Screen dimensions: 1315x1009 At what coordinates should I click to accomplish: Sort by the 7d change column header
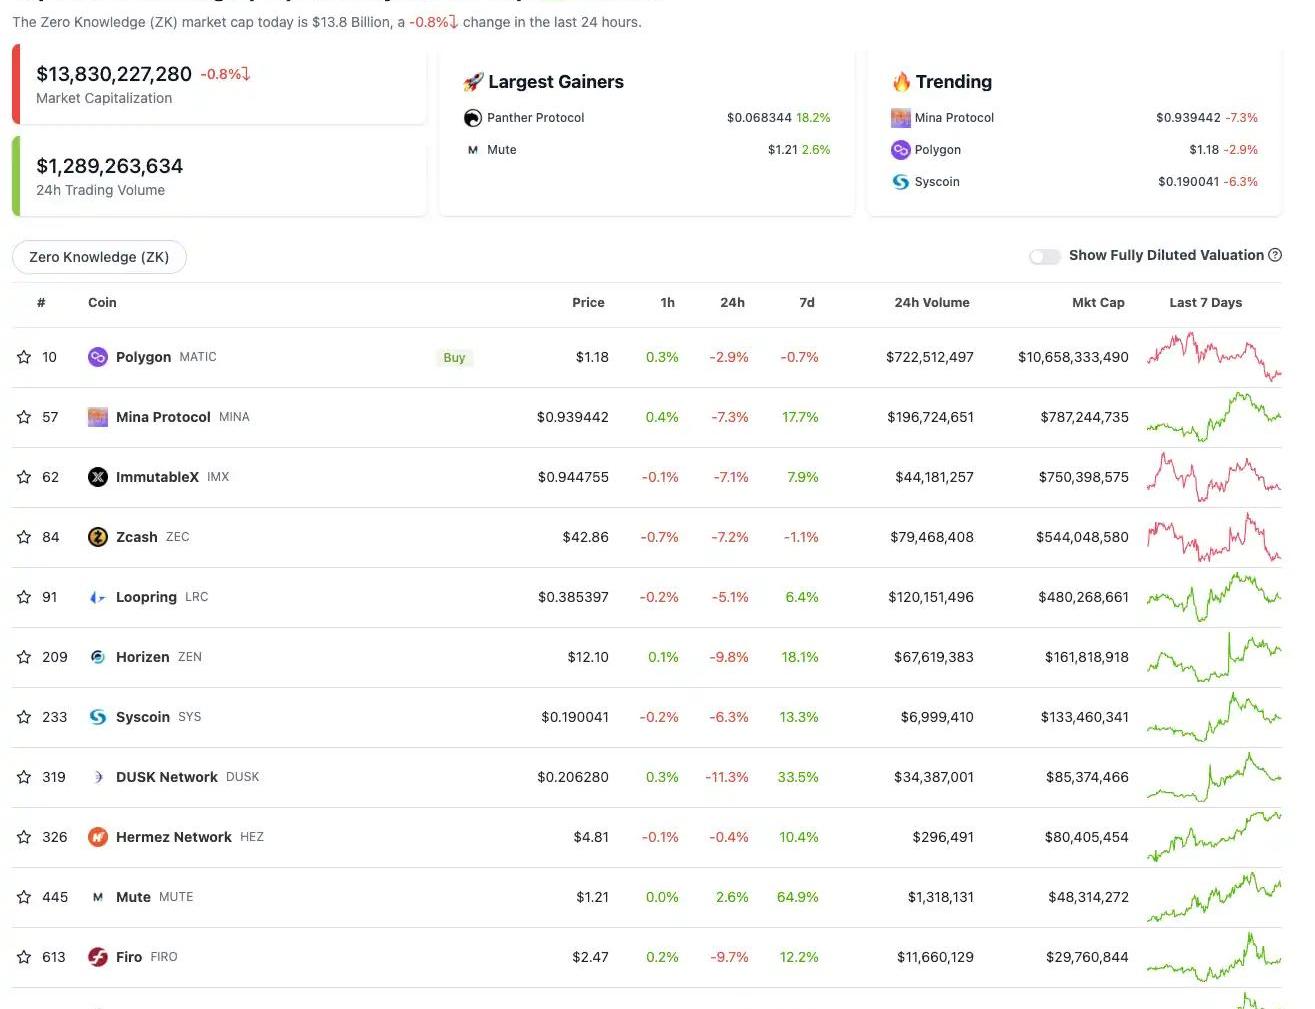pos(806,303)
